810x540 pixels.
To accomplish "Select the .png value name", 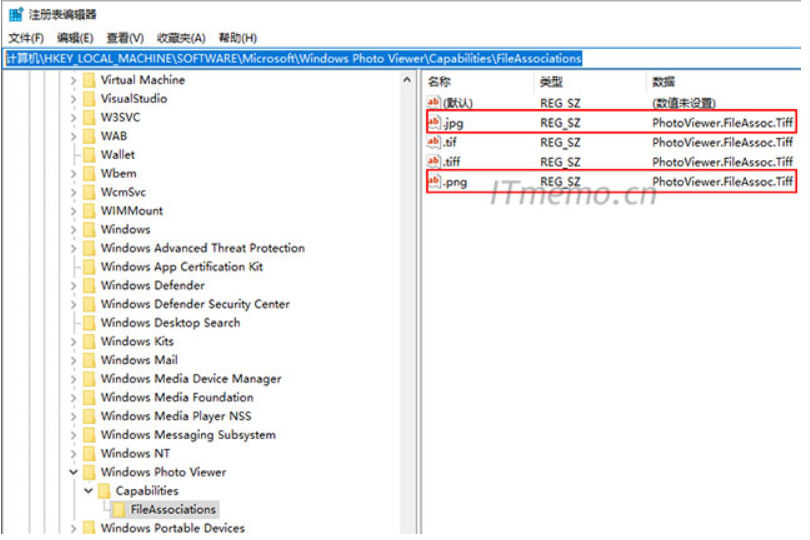I will (x=455, y=182).
